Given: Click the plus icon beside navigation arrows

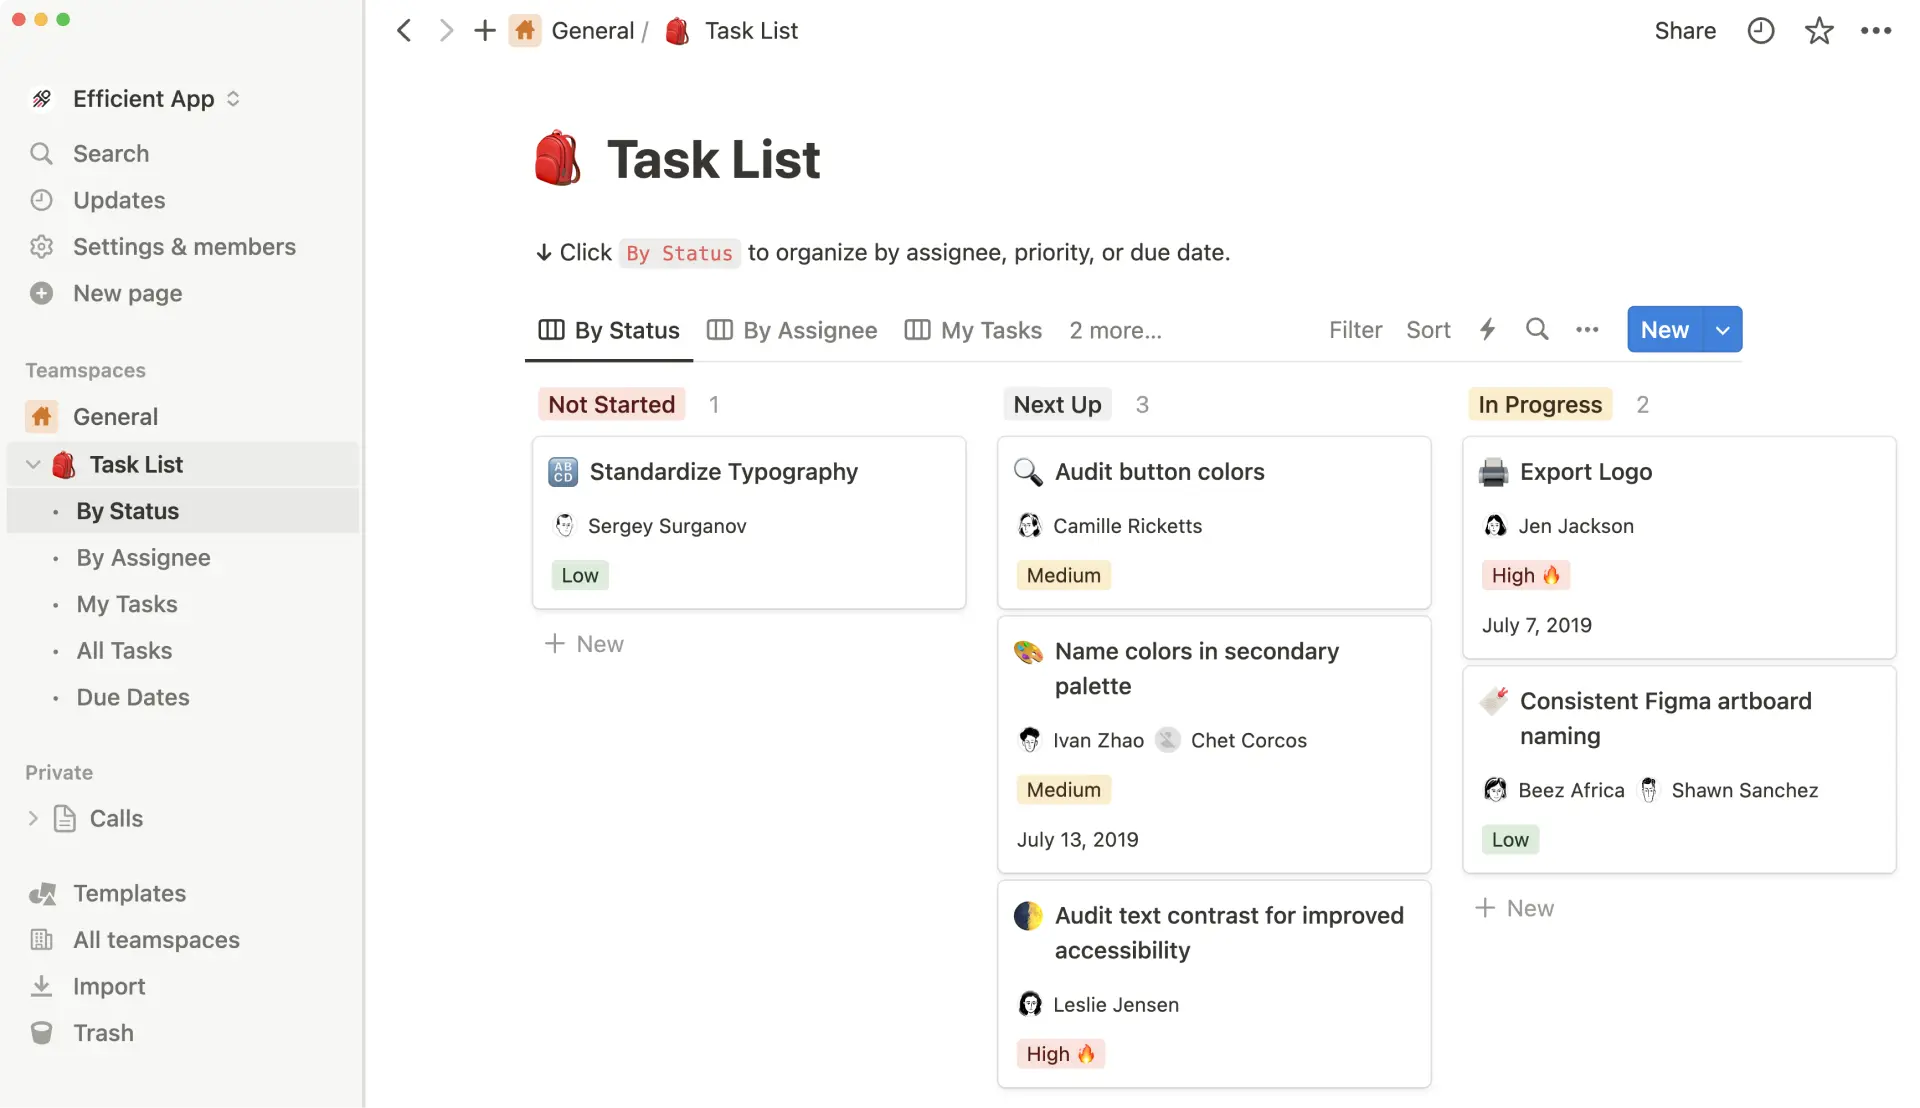Looking at the screenshot, I should (x=485, y=31).
